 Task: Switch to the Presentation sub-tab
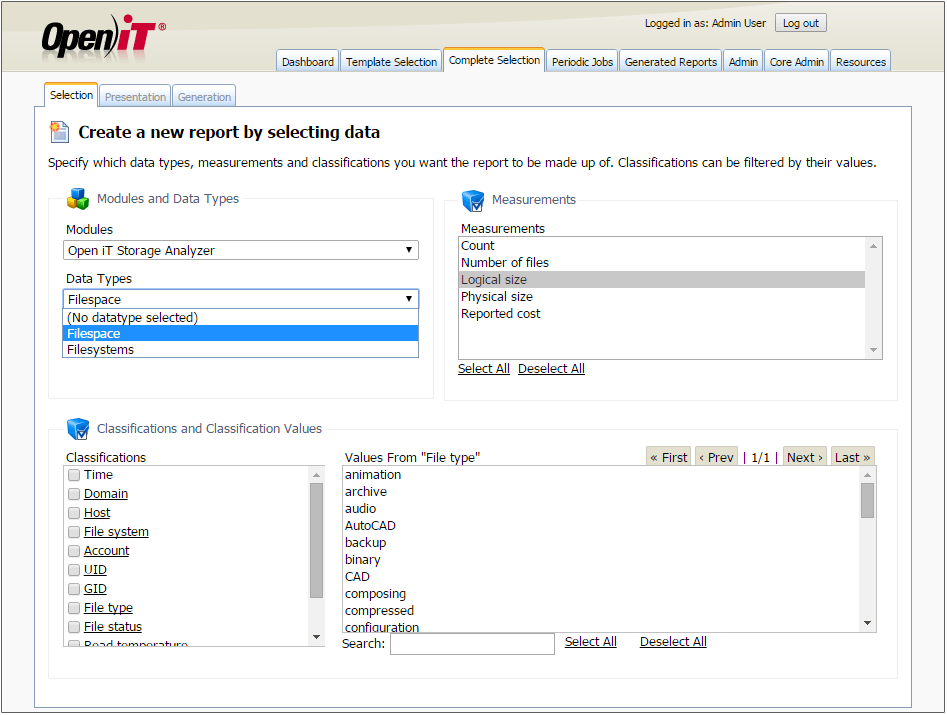coord(135,97)
